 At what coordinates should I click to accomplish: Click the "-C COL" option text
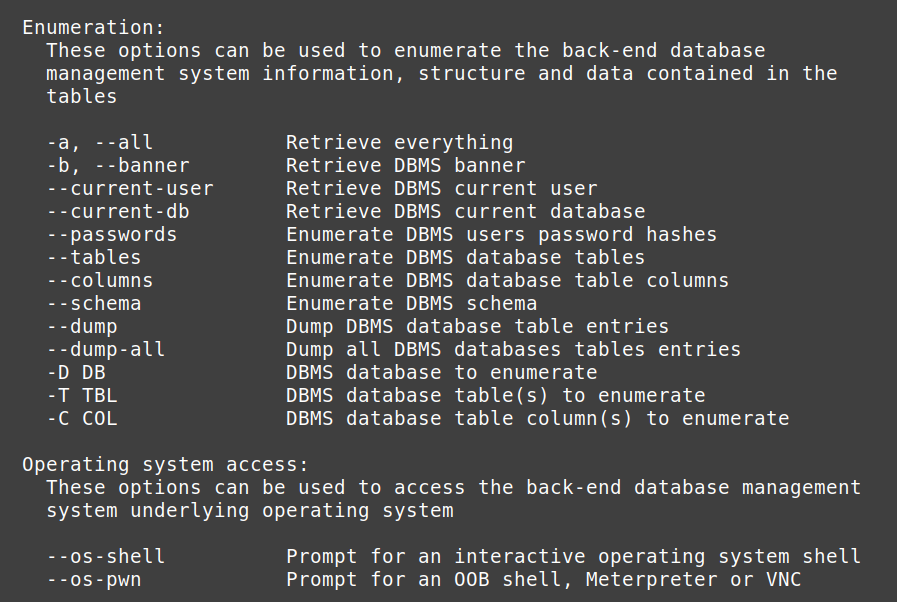click(81, 419)
